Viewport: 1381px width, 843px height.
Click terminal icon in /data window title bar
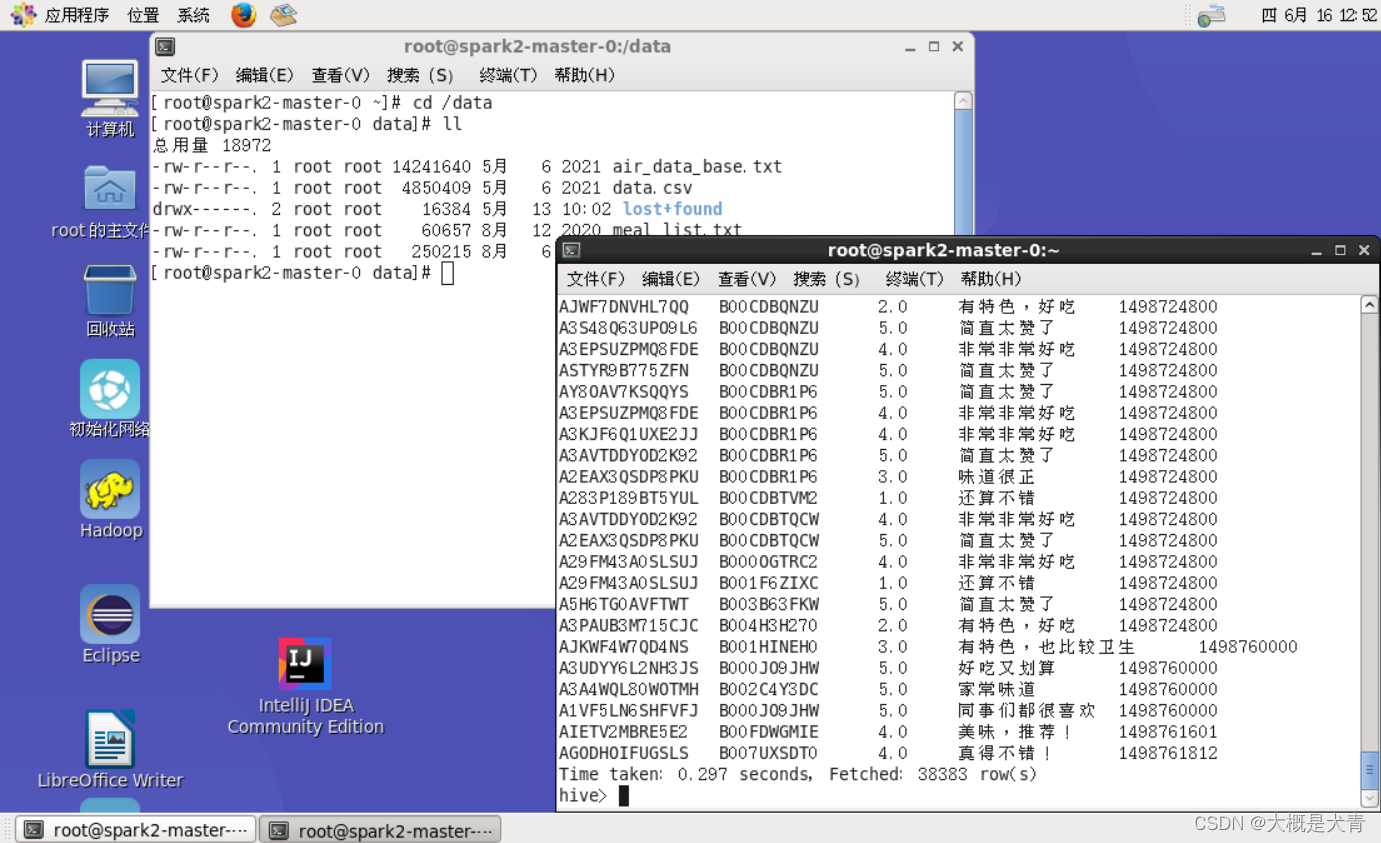click(166, 47)
